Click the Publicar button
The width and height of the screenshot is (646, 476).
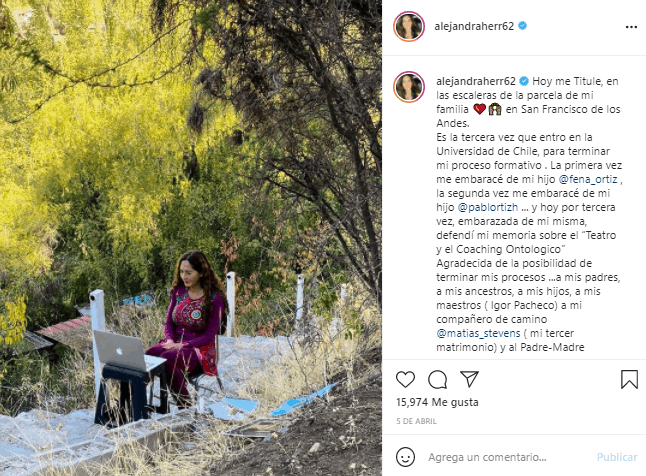tap(617, 457)
